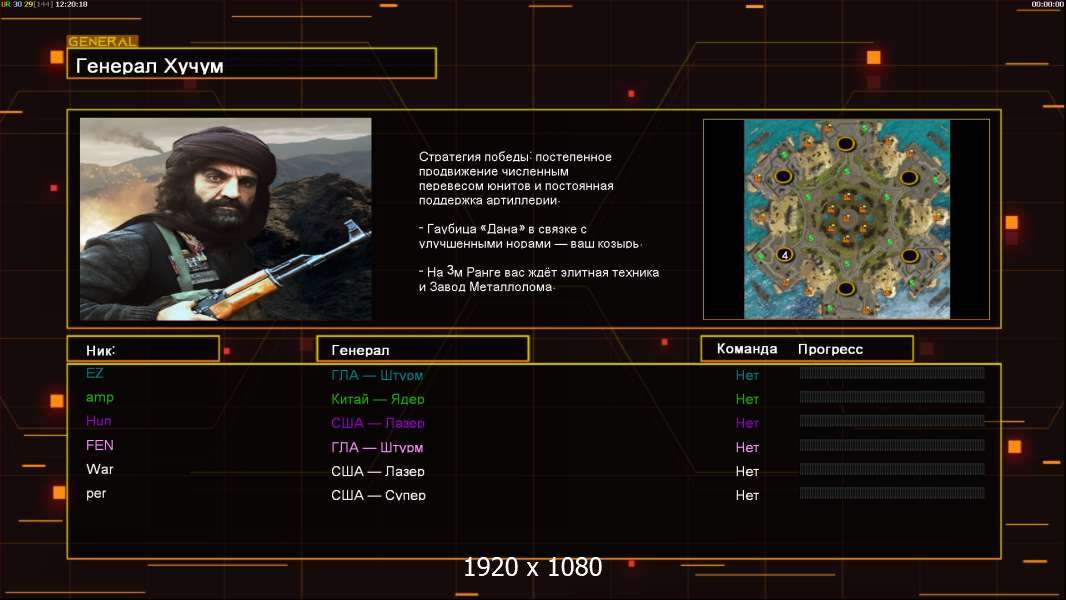Screen dimensions: 1066x600
Task: Click the США — Супер general entry
Action: click(x=378, y=495)
